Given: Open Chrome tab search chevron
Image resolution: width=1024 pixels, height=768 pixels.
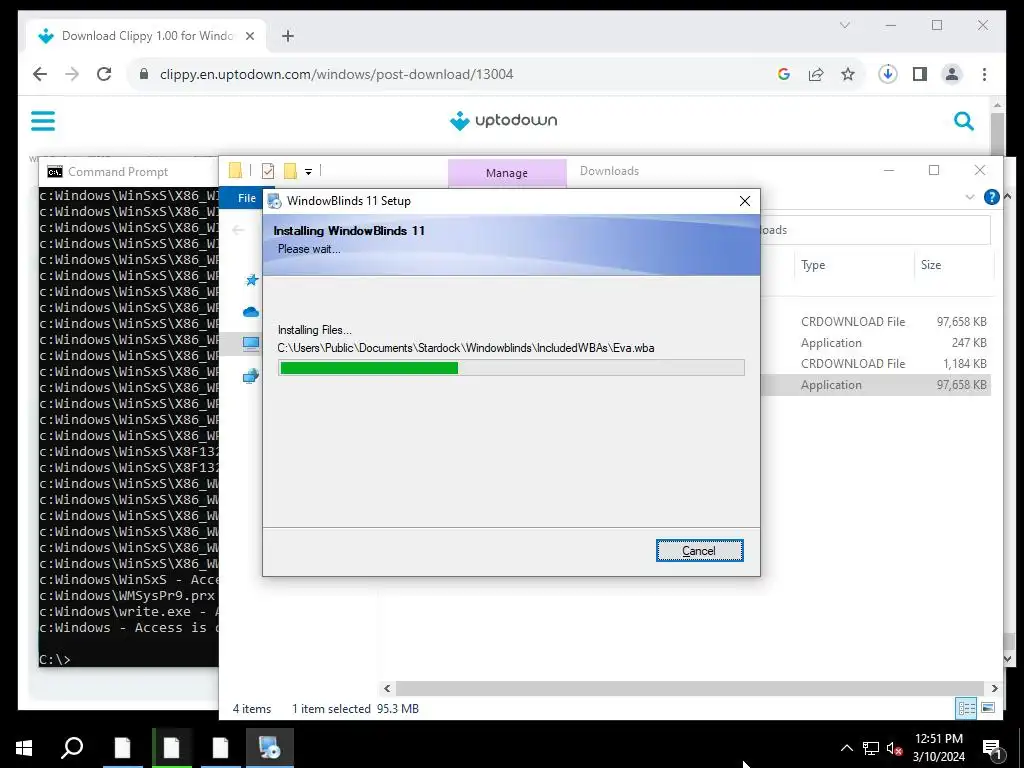Looking at the screenshot, I should point(844,25).
